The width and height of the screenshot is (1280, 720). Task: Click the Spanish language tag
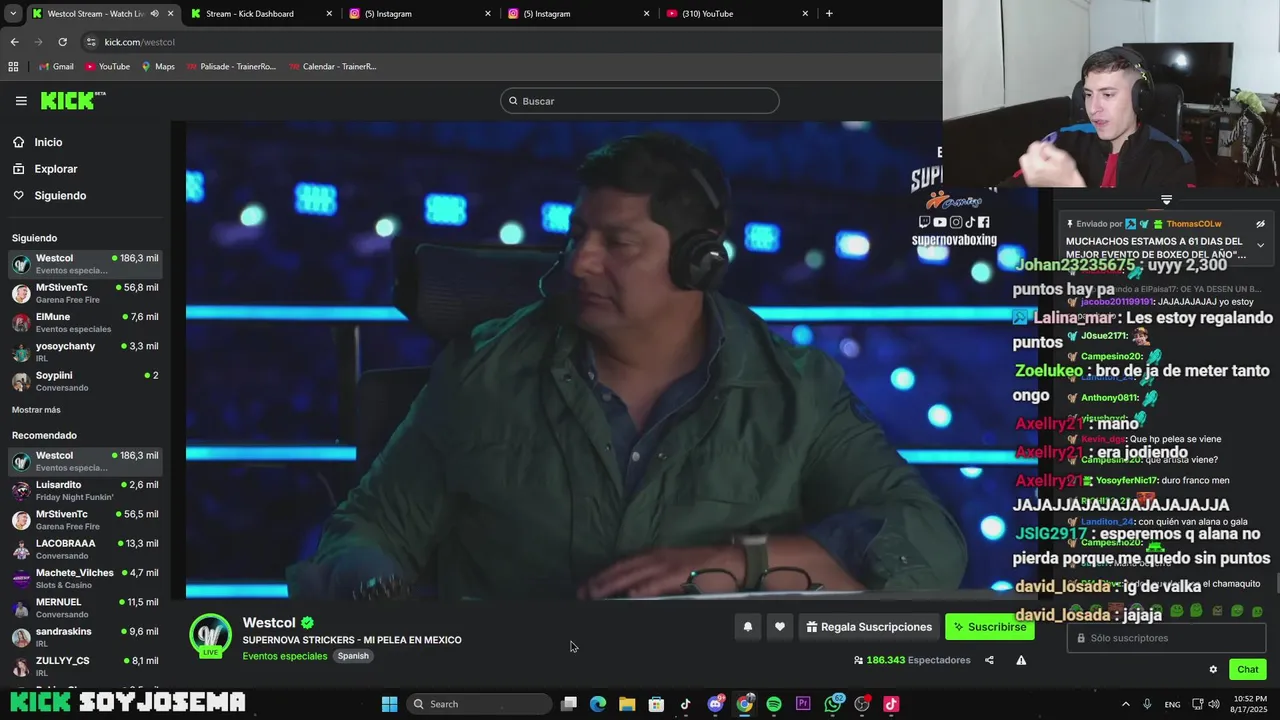(353, 656)
